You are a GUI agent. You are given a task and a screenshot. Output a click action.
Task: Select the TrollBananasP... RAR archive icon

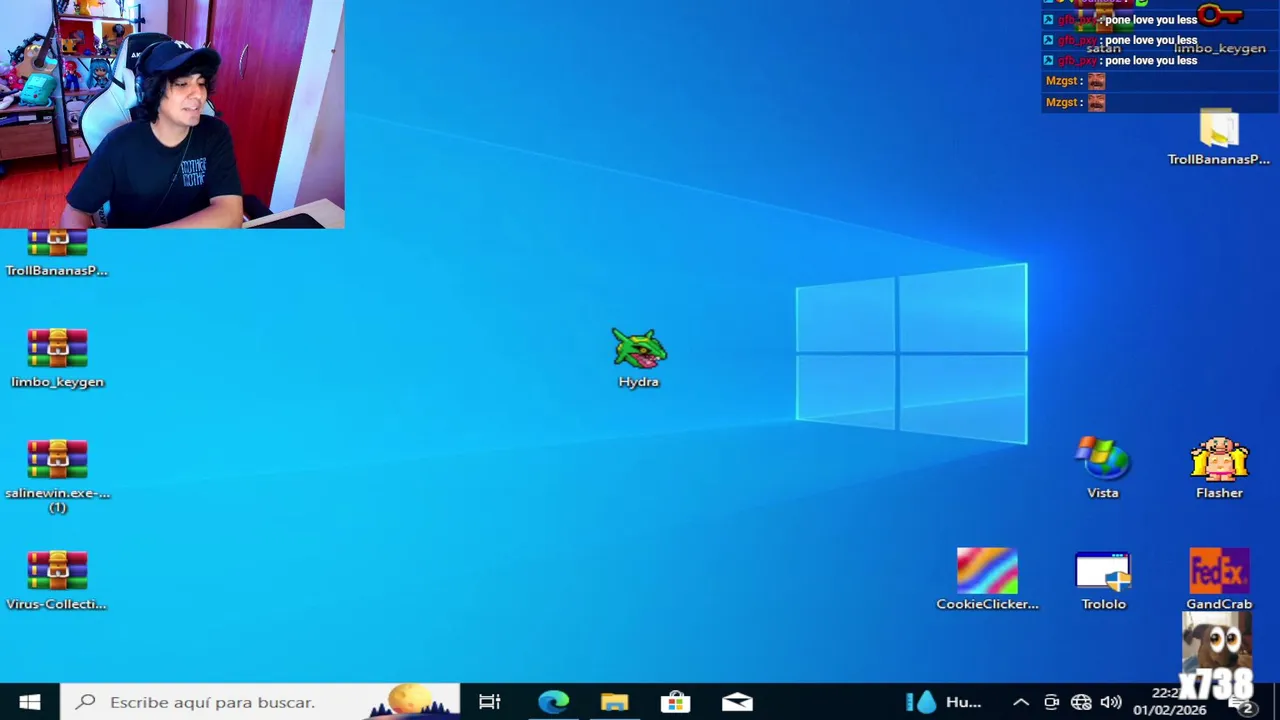pos(57,253)
